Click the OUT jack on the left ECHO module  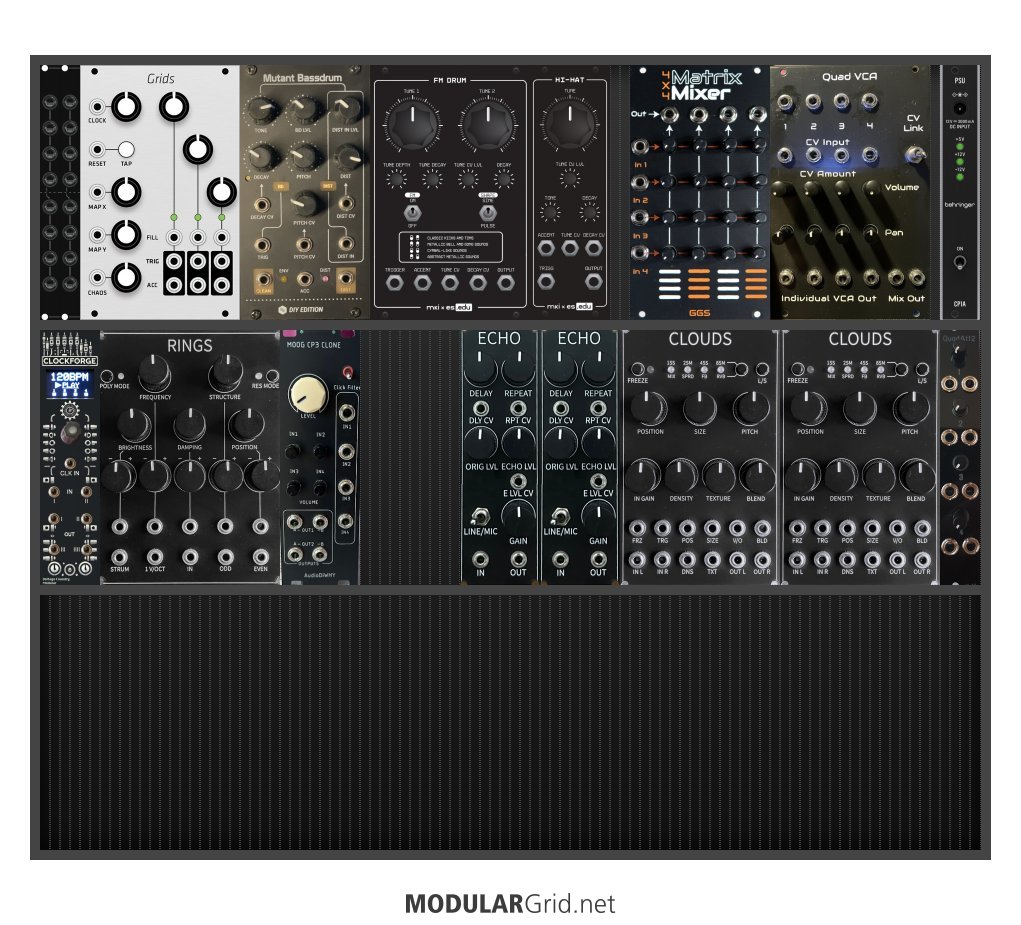[x=518, y=559]
